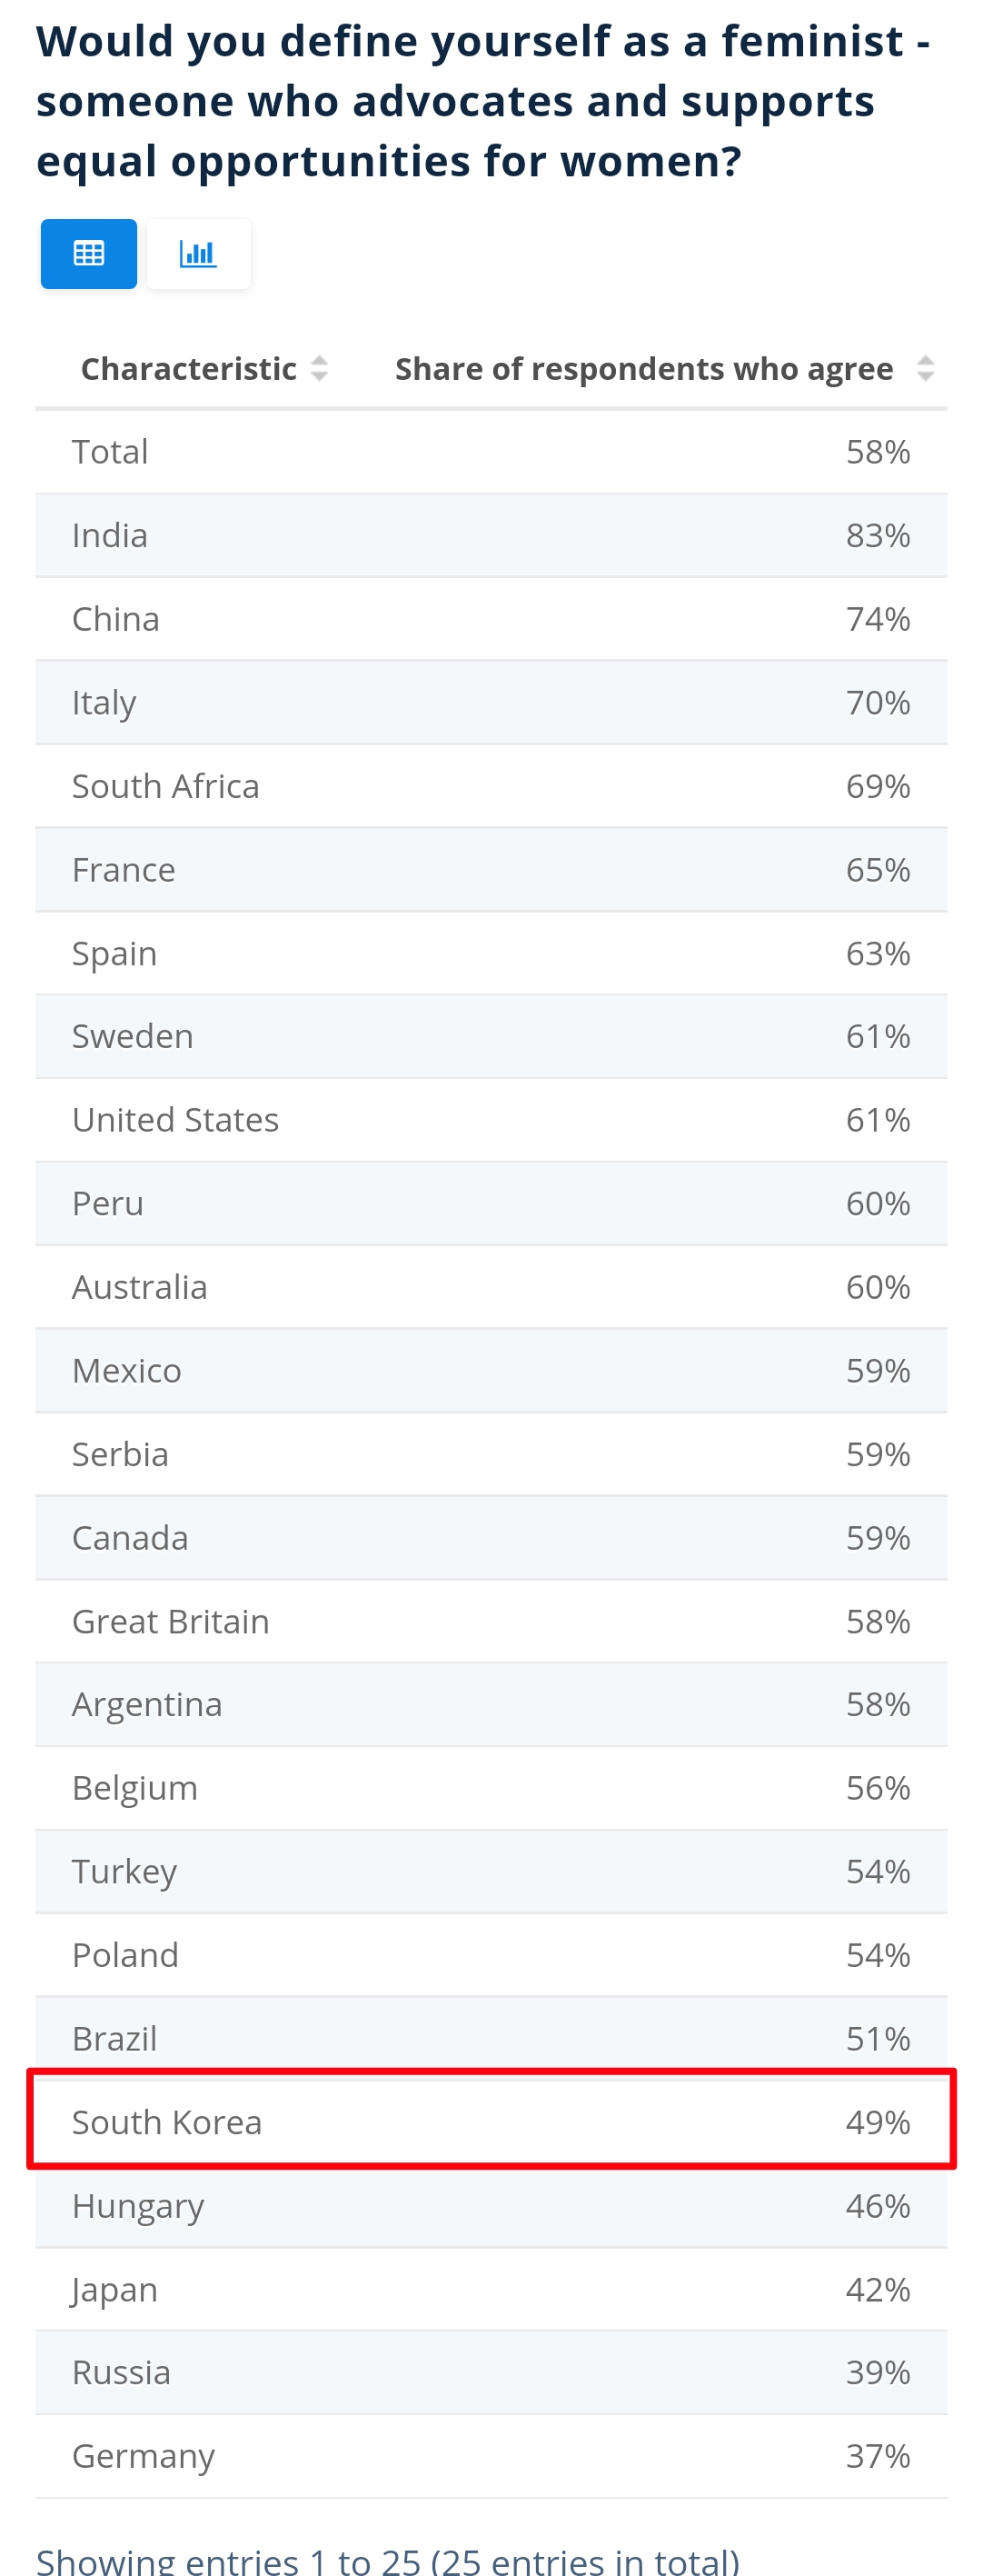Image resolution: width=983 pixels, height=2576 pixels.
Task: Select the highlighted South Korea row
Action: tap(490, 2121)
